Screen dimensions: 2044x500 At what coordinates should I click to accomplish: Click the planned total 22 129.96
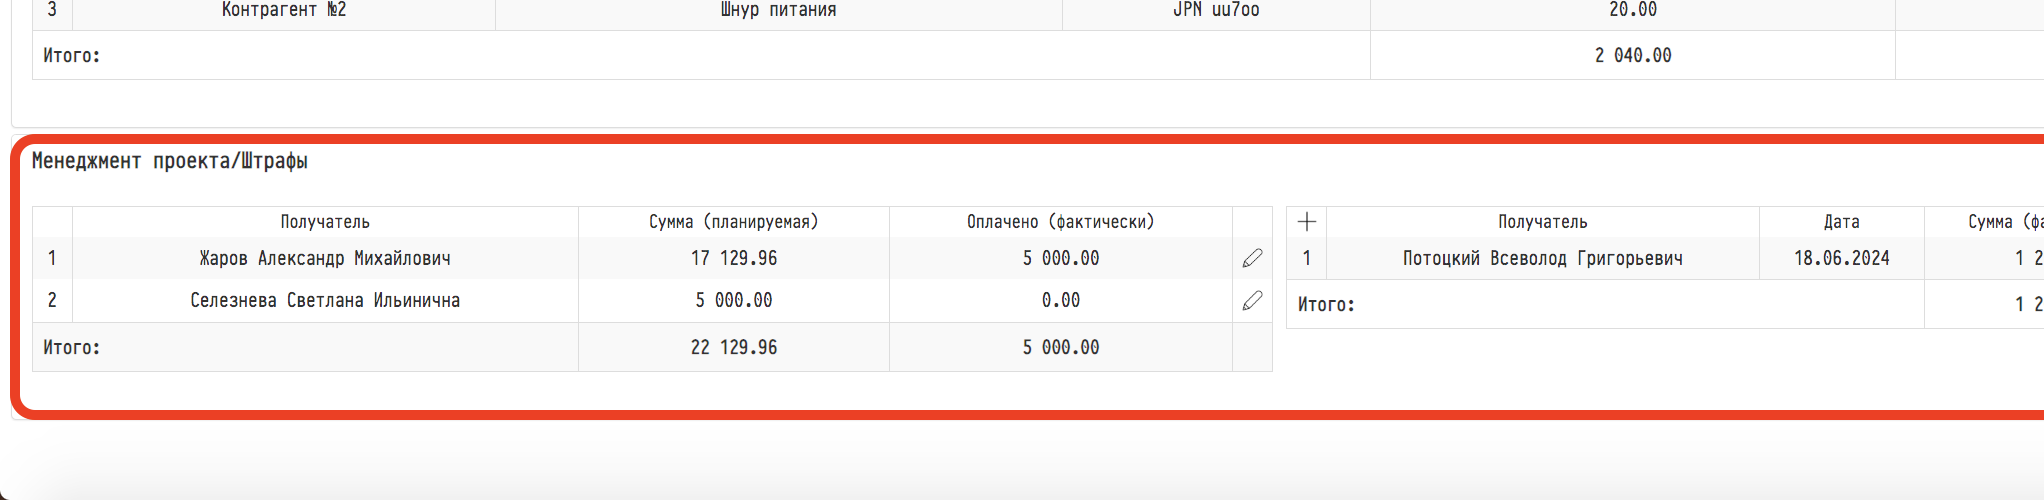pos(733,347)
